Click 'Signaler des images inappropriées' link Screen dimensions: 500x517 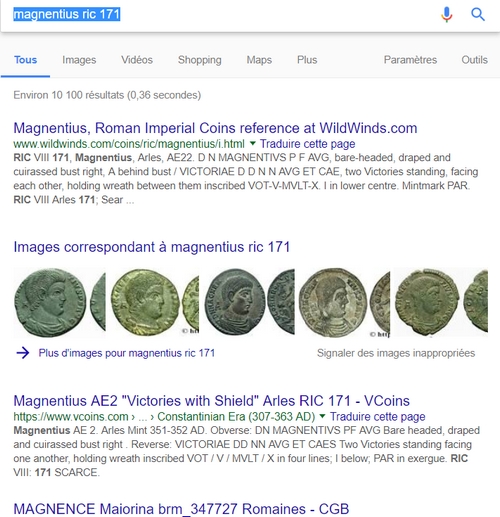pos(396,353)
